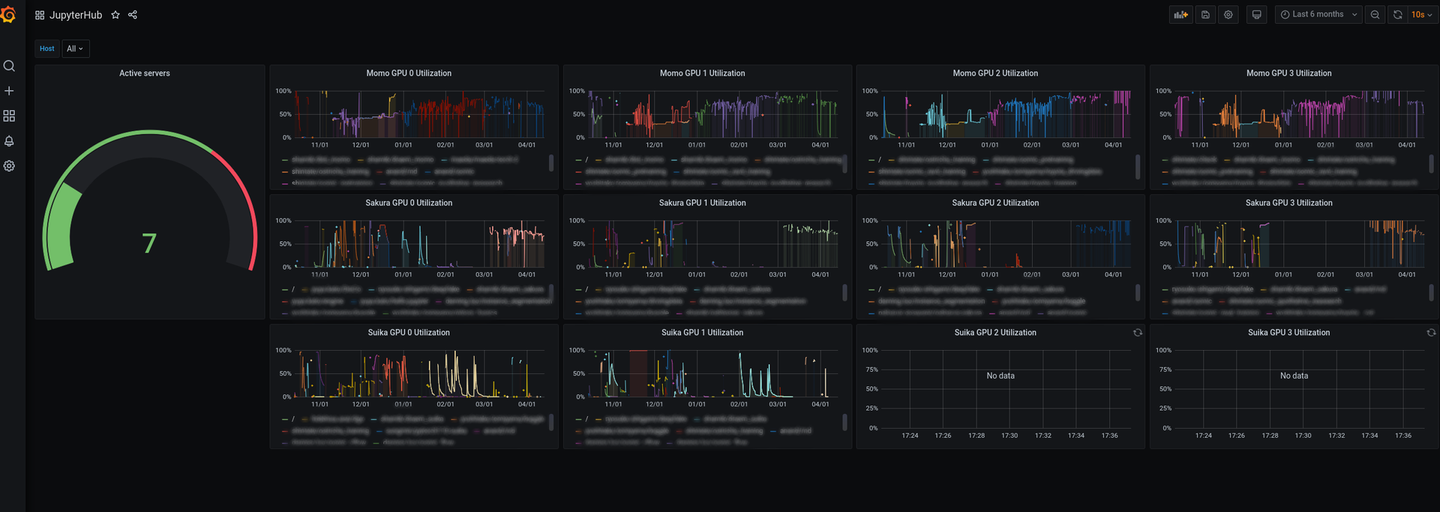The height and width of the screenshot is (512, 1440).
Task: Click the Momo GPU 1 legend scrollbar
Action: [845, 163]
